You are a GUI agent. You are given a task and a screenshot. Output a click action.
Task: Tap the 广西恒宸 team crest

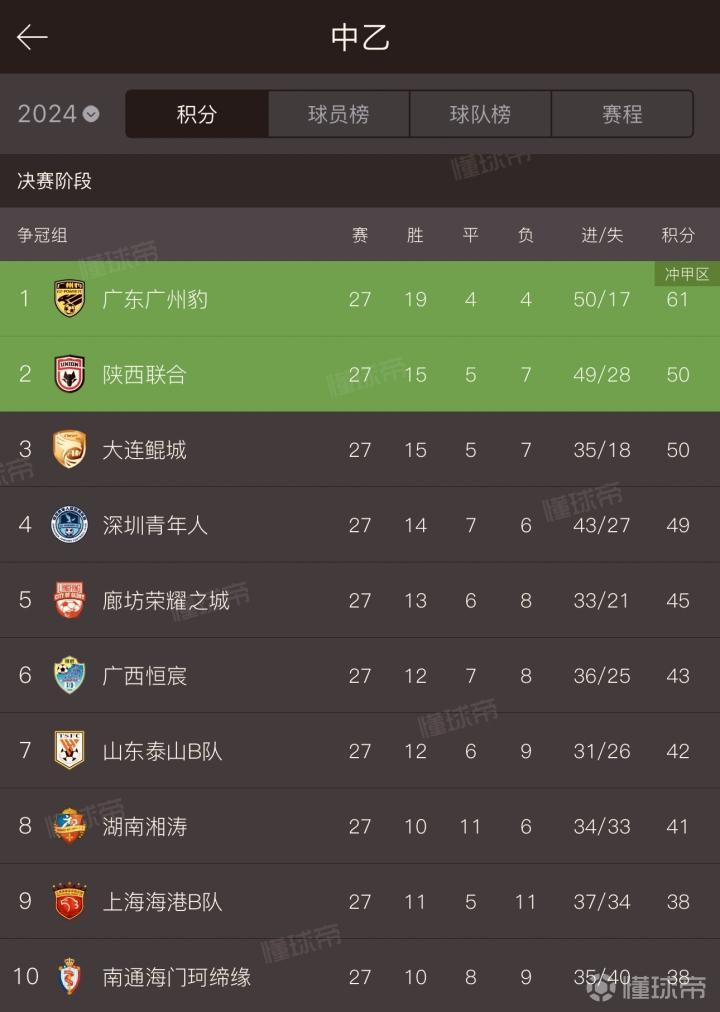pyautogui.click(x=69, y=676)
